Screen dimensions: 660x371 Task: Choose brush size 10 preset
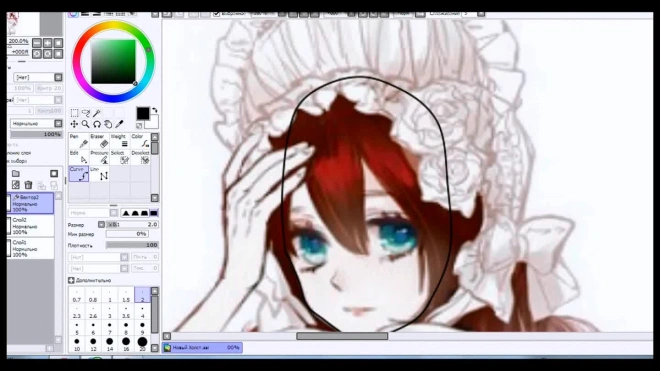coord(77,344)
